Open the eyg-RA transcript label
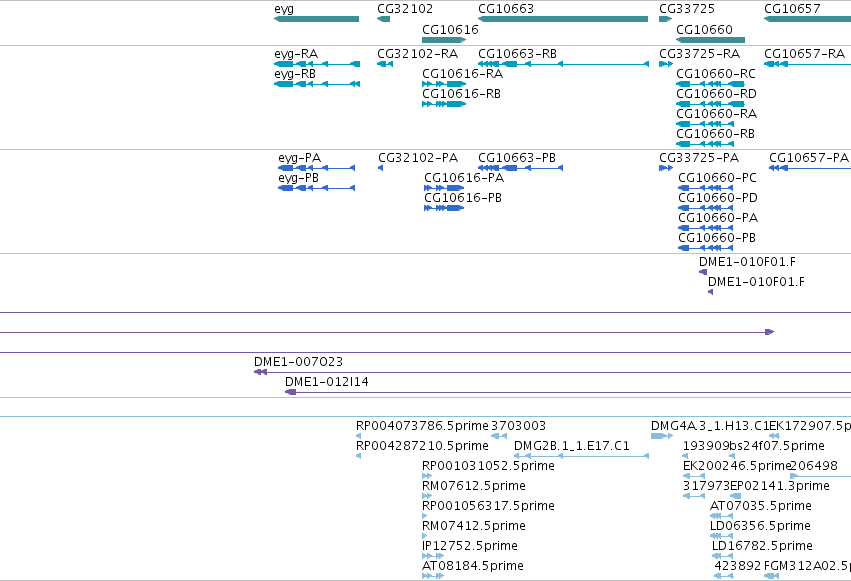The width and height of the screenshot is (851, 581). click(x=296, y=54)
